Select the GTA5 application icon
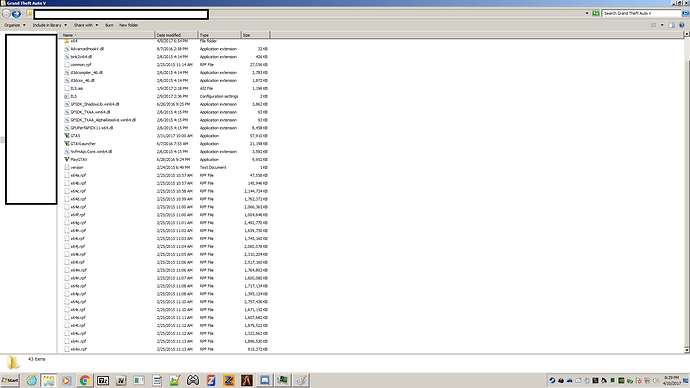Viewport: 690px width, 388px height. point(66,136)
